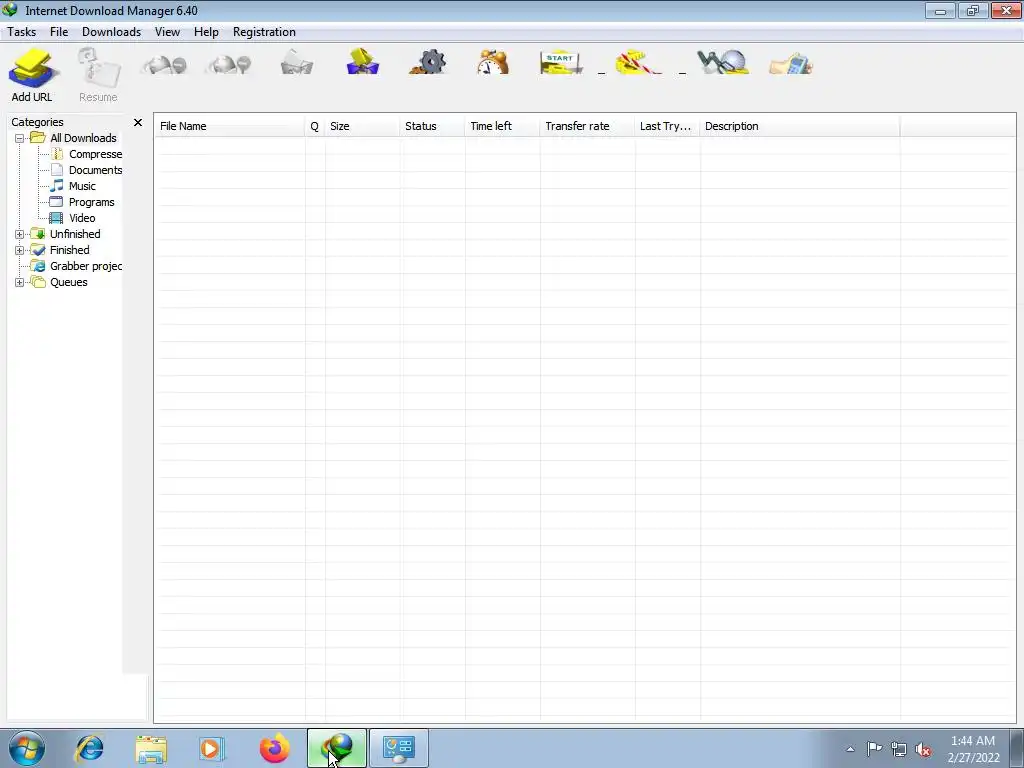Image resolution: width=1024 pixels, height=768 pixels.
Task: Show hidden system tray icons
Action: [x=850, y=749]
